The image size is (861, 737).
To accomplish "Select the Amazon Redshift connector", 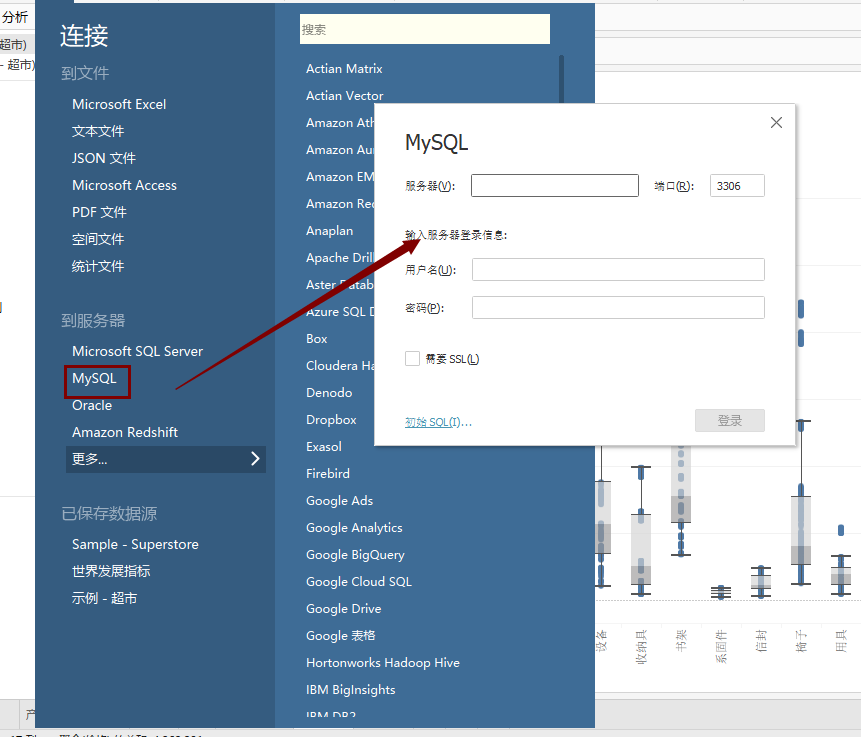I will click(125, 431).
